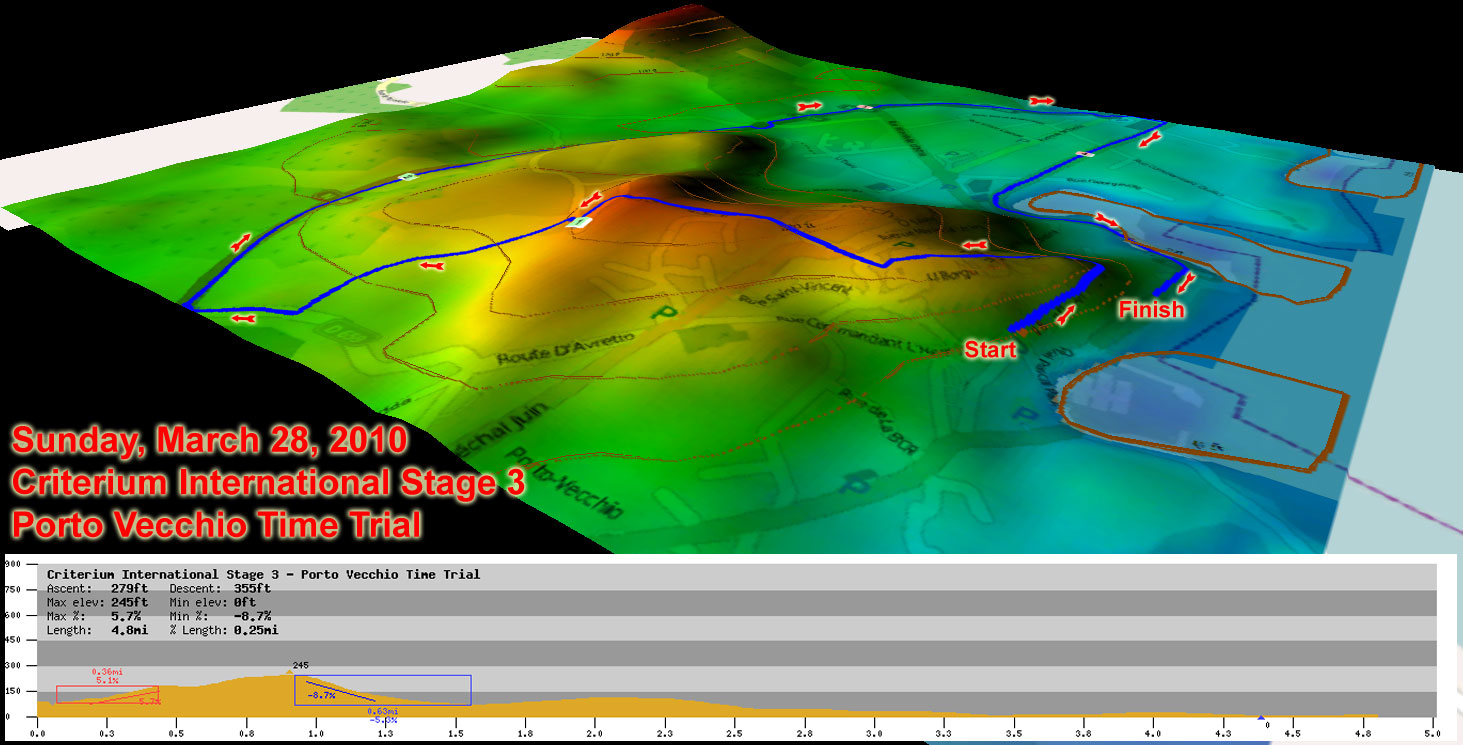Viewport: 1463px width, 745px height.
Task: Select the blue descent gradient box
Action: pos(382,690)
